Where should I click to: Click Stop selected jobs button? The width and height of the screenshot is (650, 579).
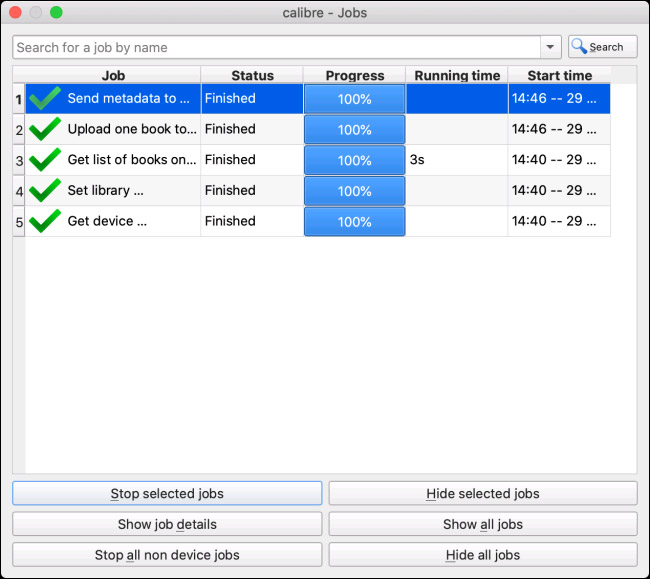click(x=167, y=493)
